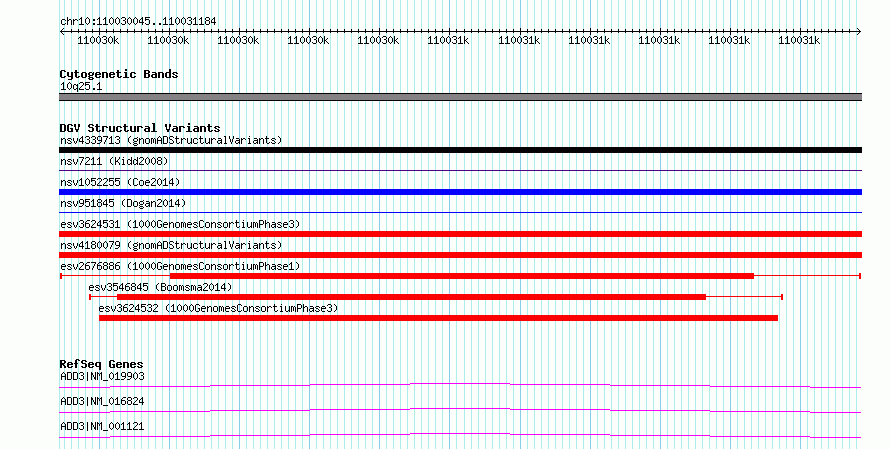Screen dimensions: 890x449
Task: Select the thick blue nsv1052255 bar
Action: [x=460, y=192]
